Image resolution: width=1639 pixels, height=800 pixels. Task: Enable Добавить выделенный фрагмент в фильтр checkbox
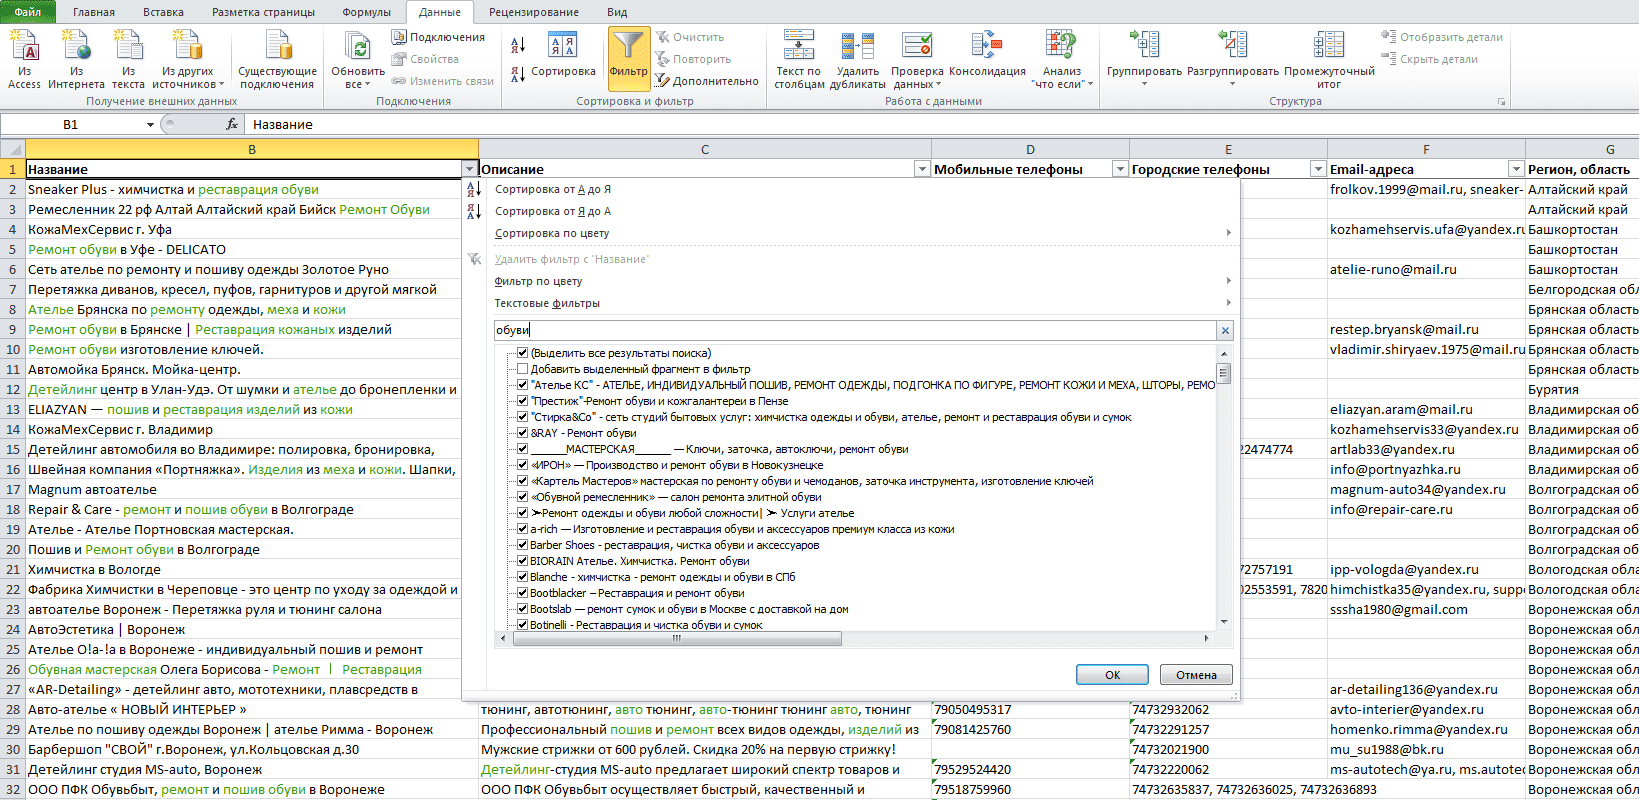tap(522, 369)
